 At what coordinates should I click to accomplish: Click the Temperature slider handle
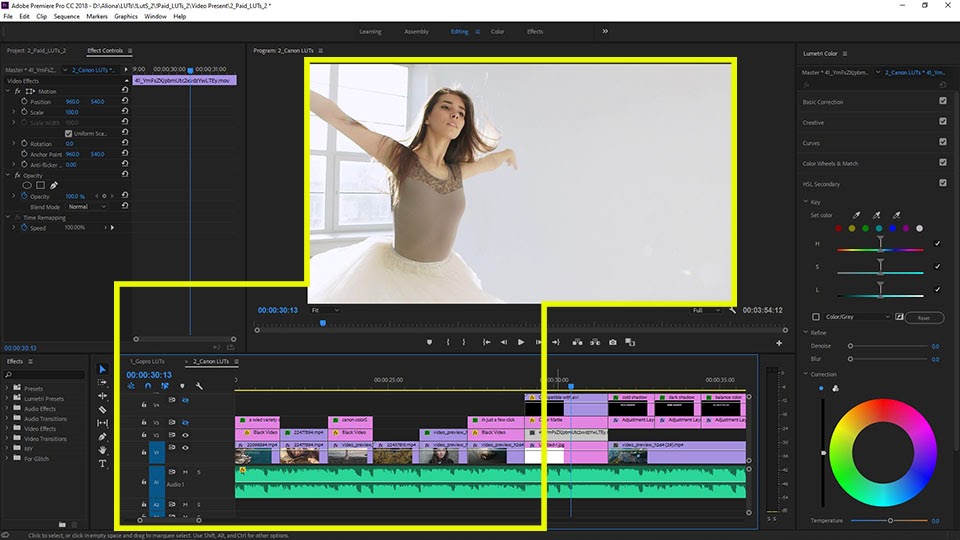pos(889,521)
